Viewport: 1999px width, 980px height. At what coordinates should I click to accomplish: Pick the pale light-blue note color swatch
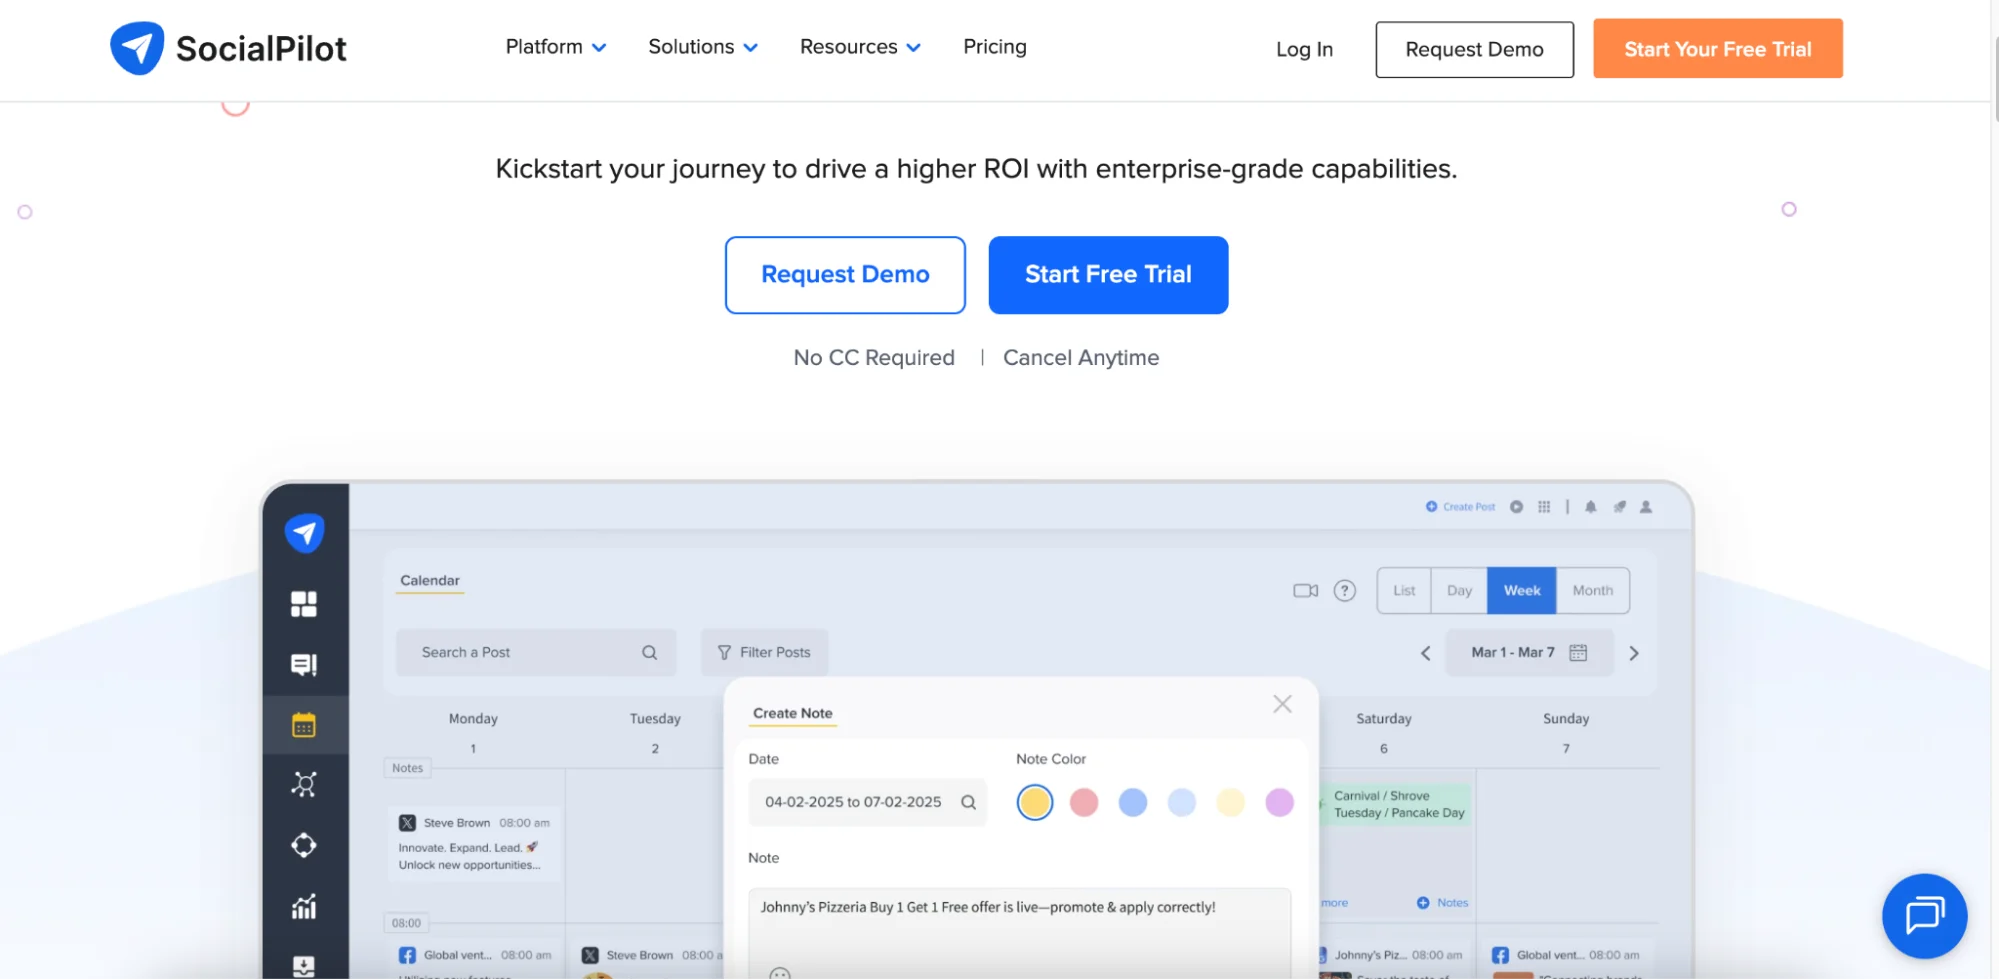pos(1182,802)
